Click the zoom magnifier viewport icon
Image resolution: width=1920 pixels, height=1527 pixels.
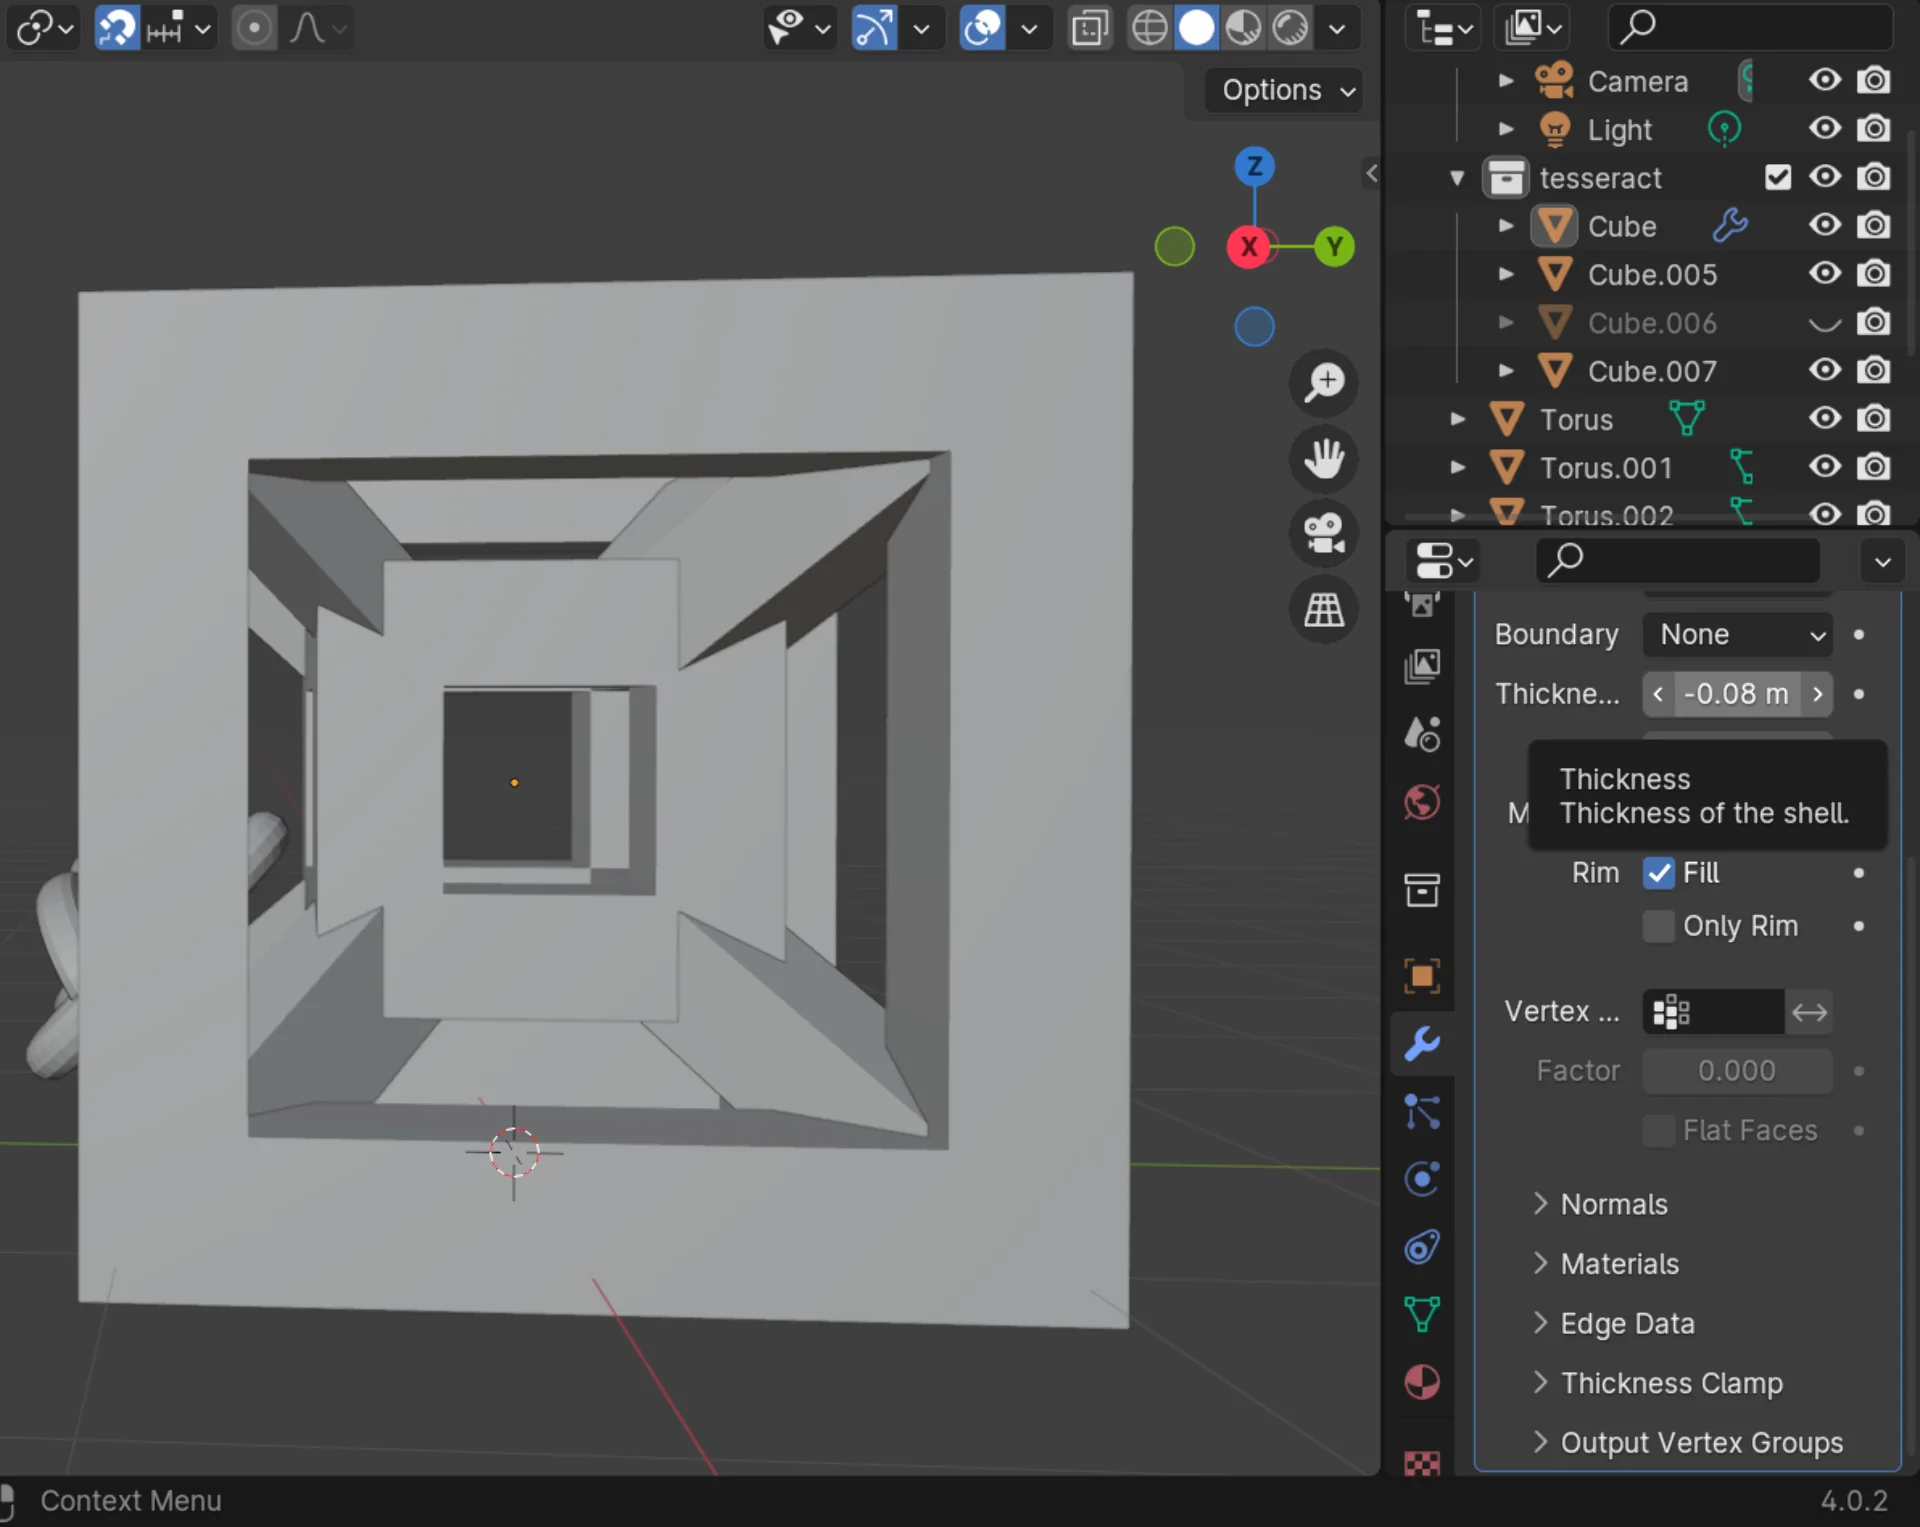(1324, 383)
